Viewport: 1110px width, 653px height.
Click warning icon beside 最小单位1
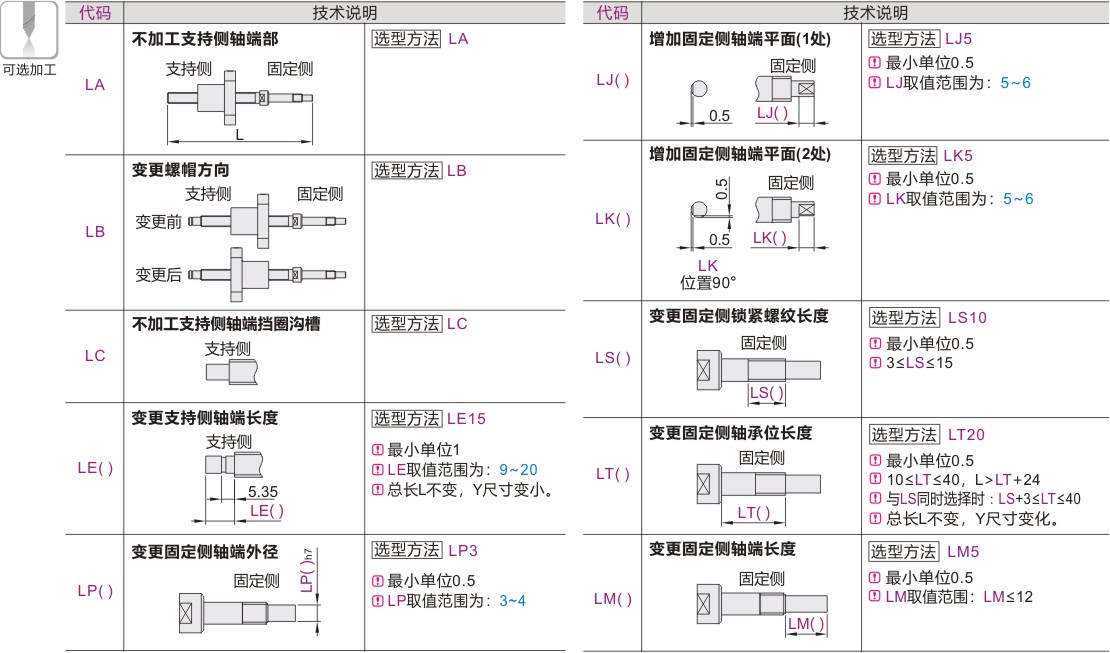pos(377,450)
